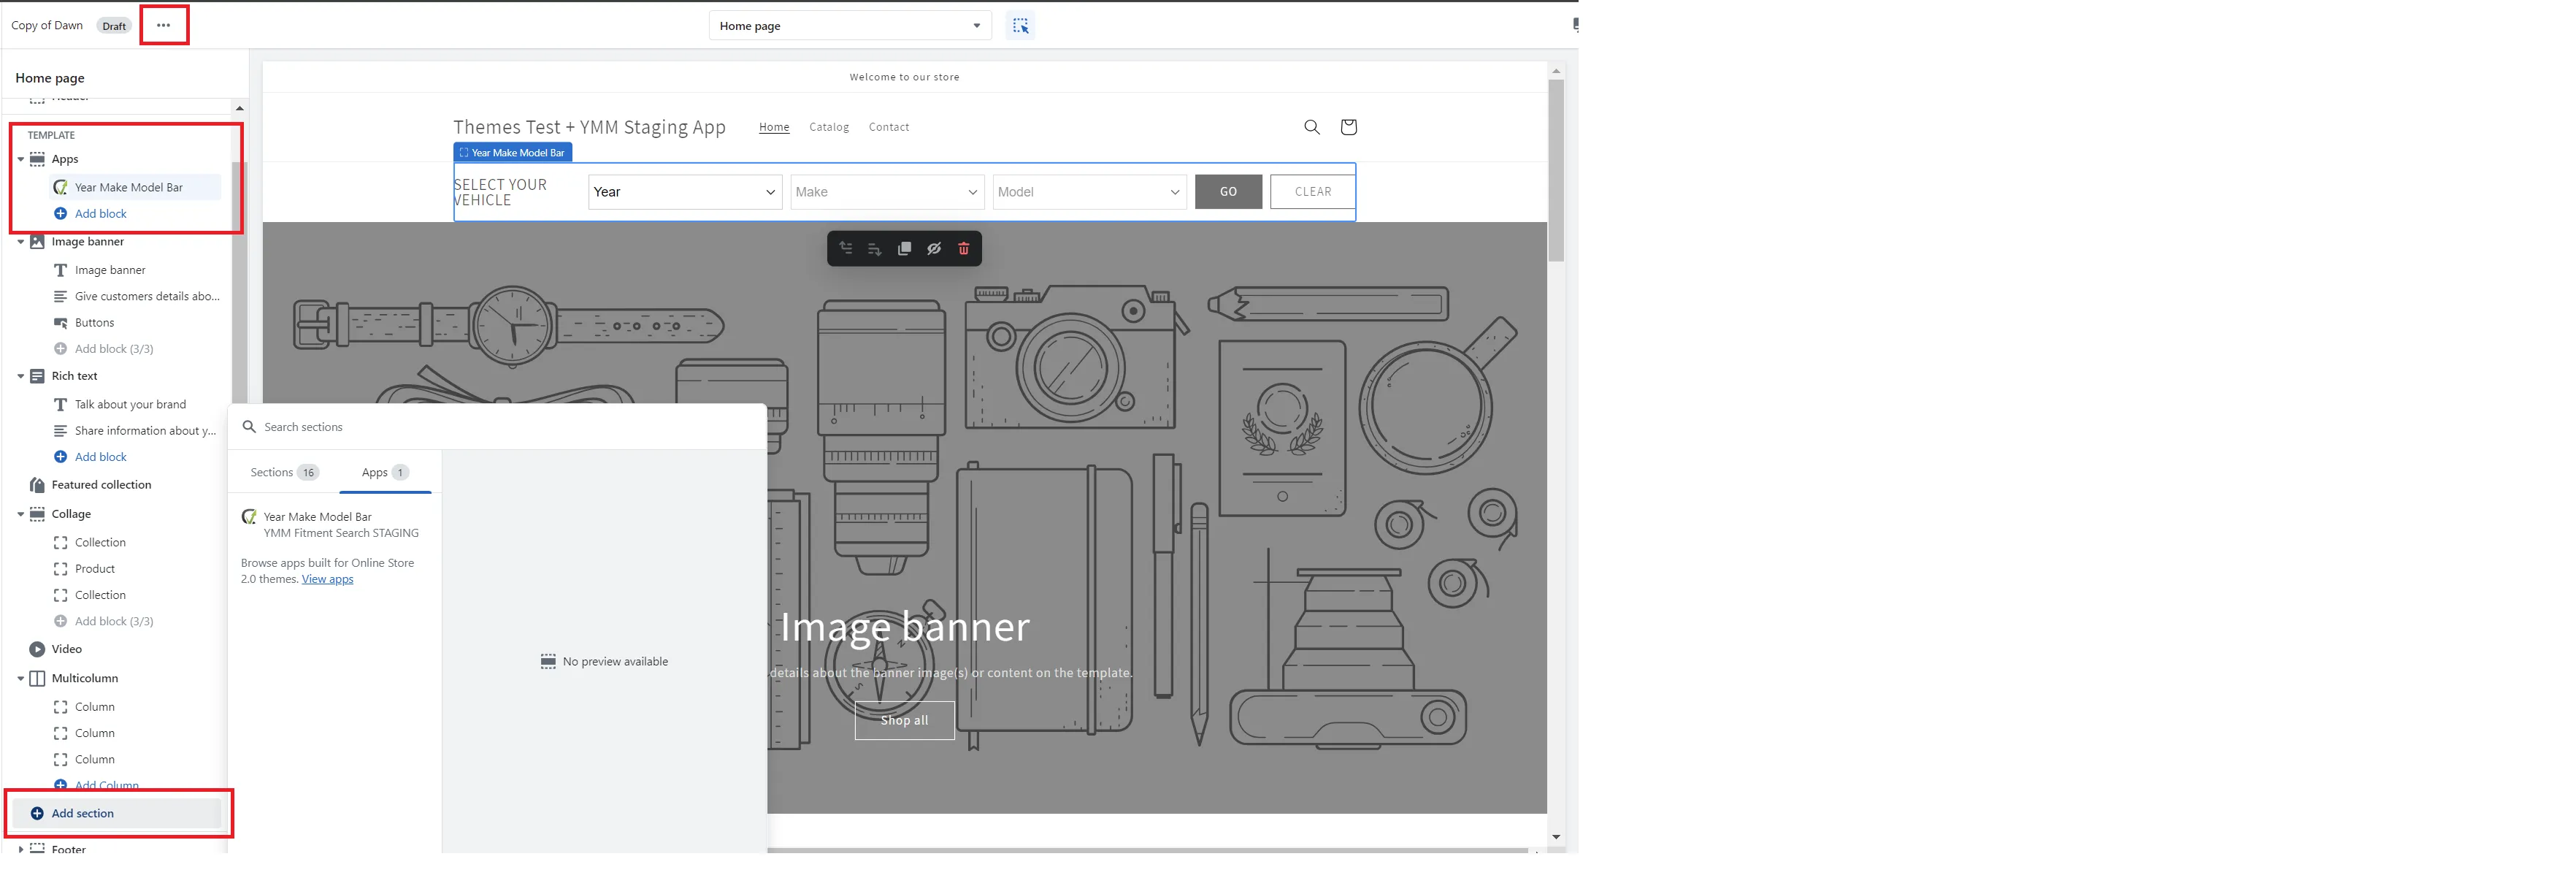Collapse the Image banner section
Viewport: 2576px width, 878px height.
click(x=20, y=242)
